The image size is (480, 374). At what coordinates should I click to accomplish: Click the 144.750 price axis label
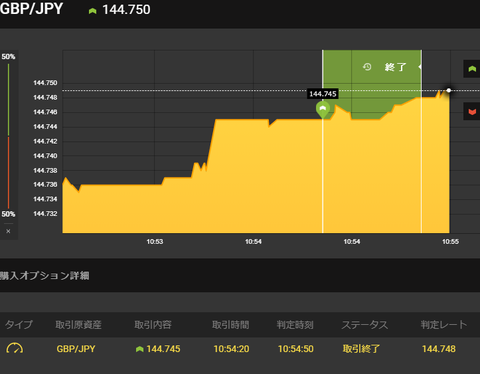45,83
